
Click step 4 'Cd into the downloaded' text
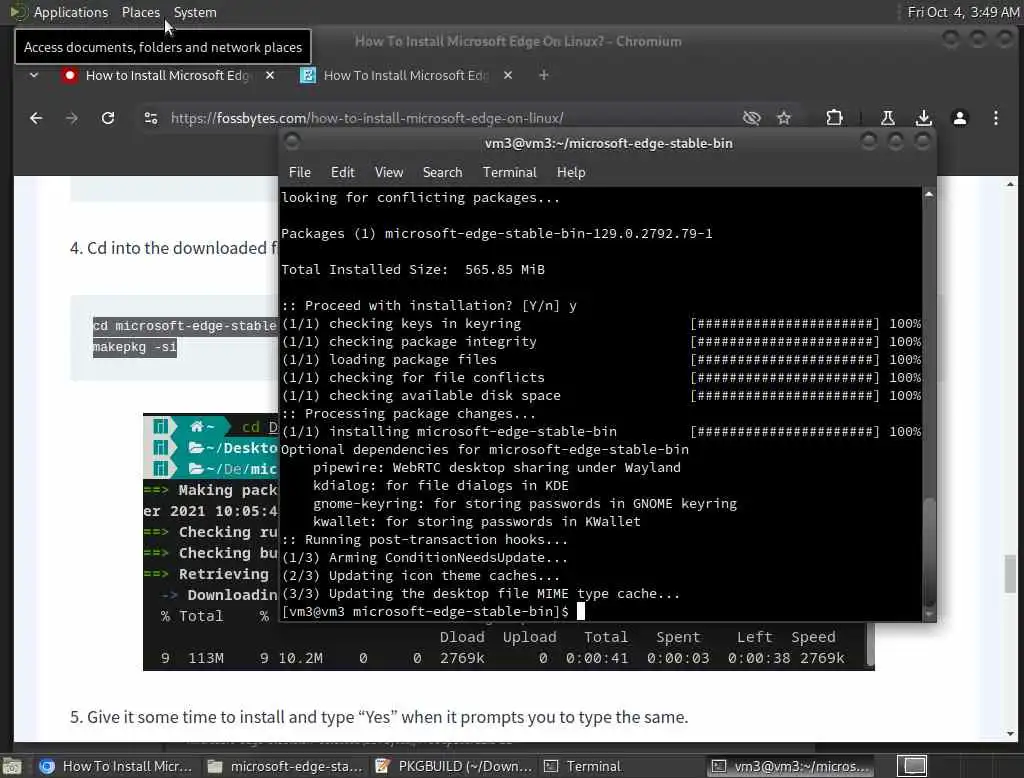(x=174, y=248)
